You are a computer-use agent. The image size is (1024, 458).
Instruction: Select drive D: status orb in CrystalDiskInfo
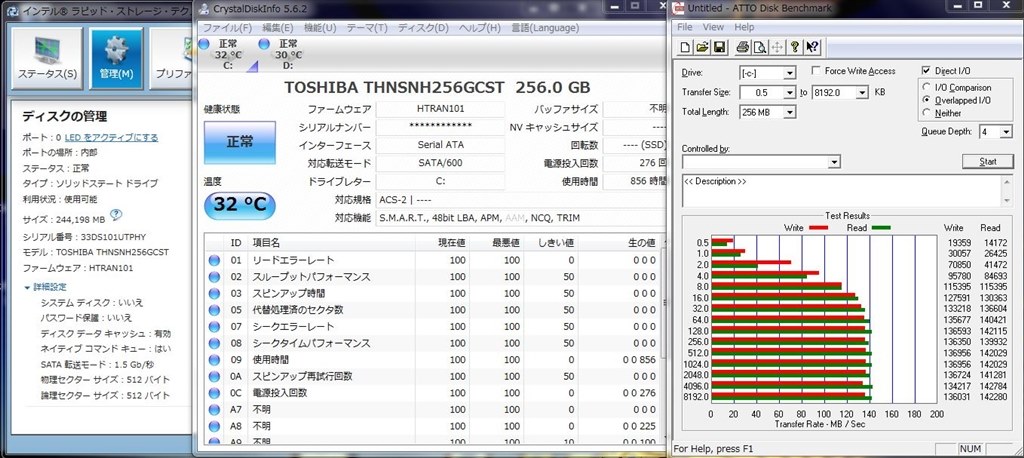click(x=264, y=44)
